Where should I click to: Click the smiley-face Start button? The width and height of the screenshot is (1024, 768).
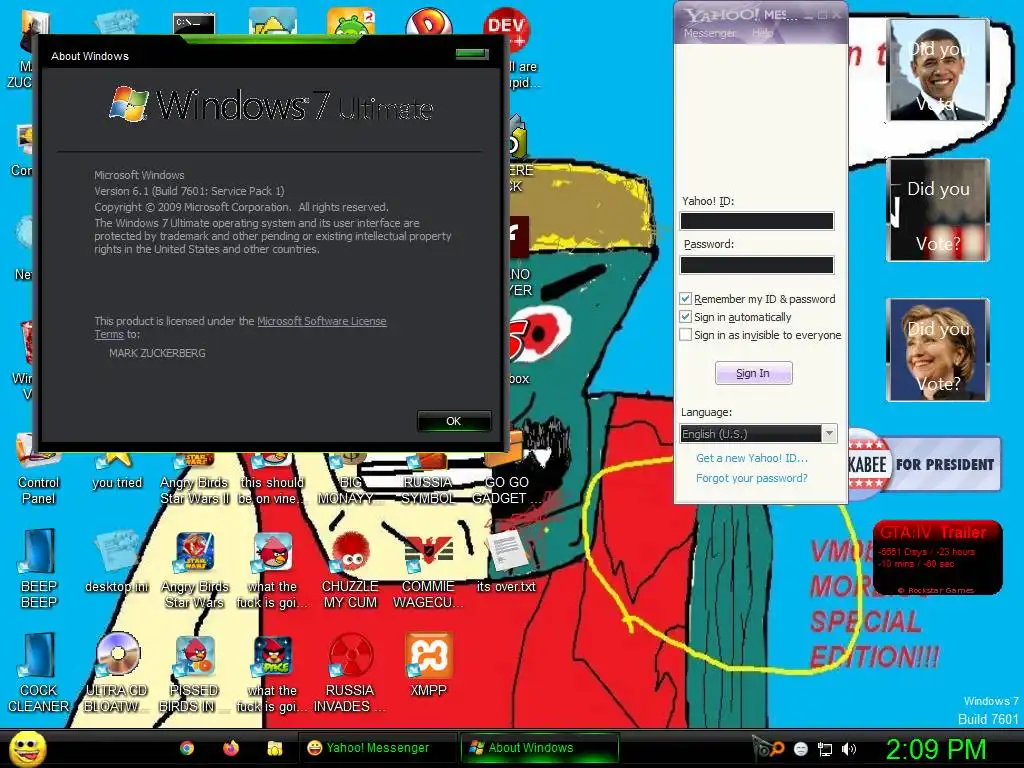click(27, 748)
